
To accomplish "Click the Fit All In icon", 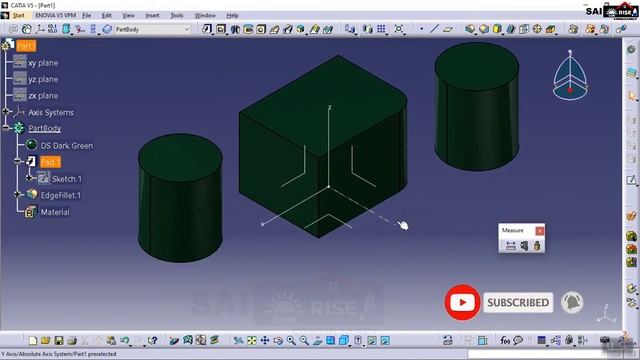I will point(252,340).
